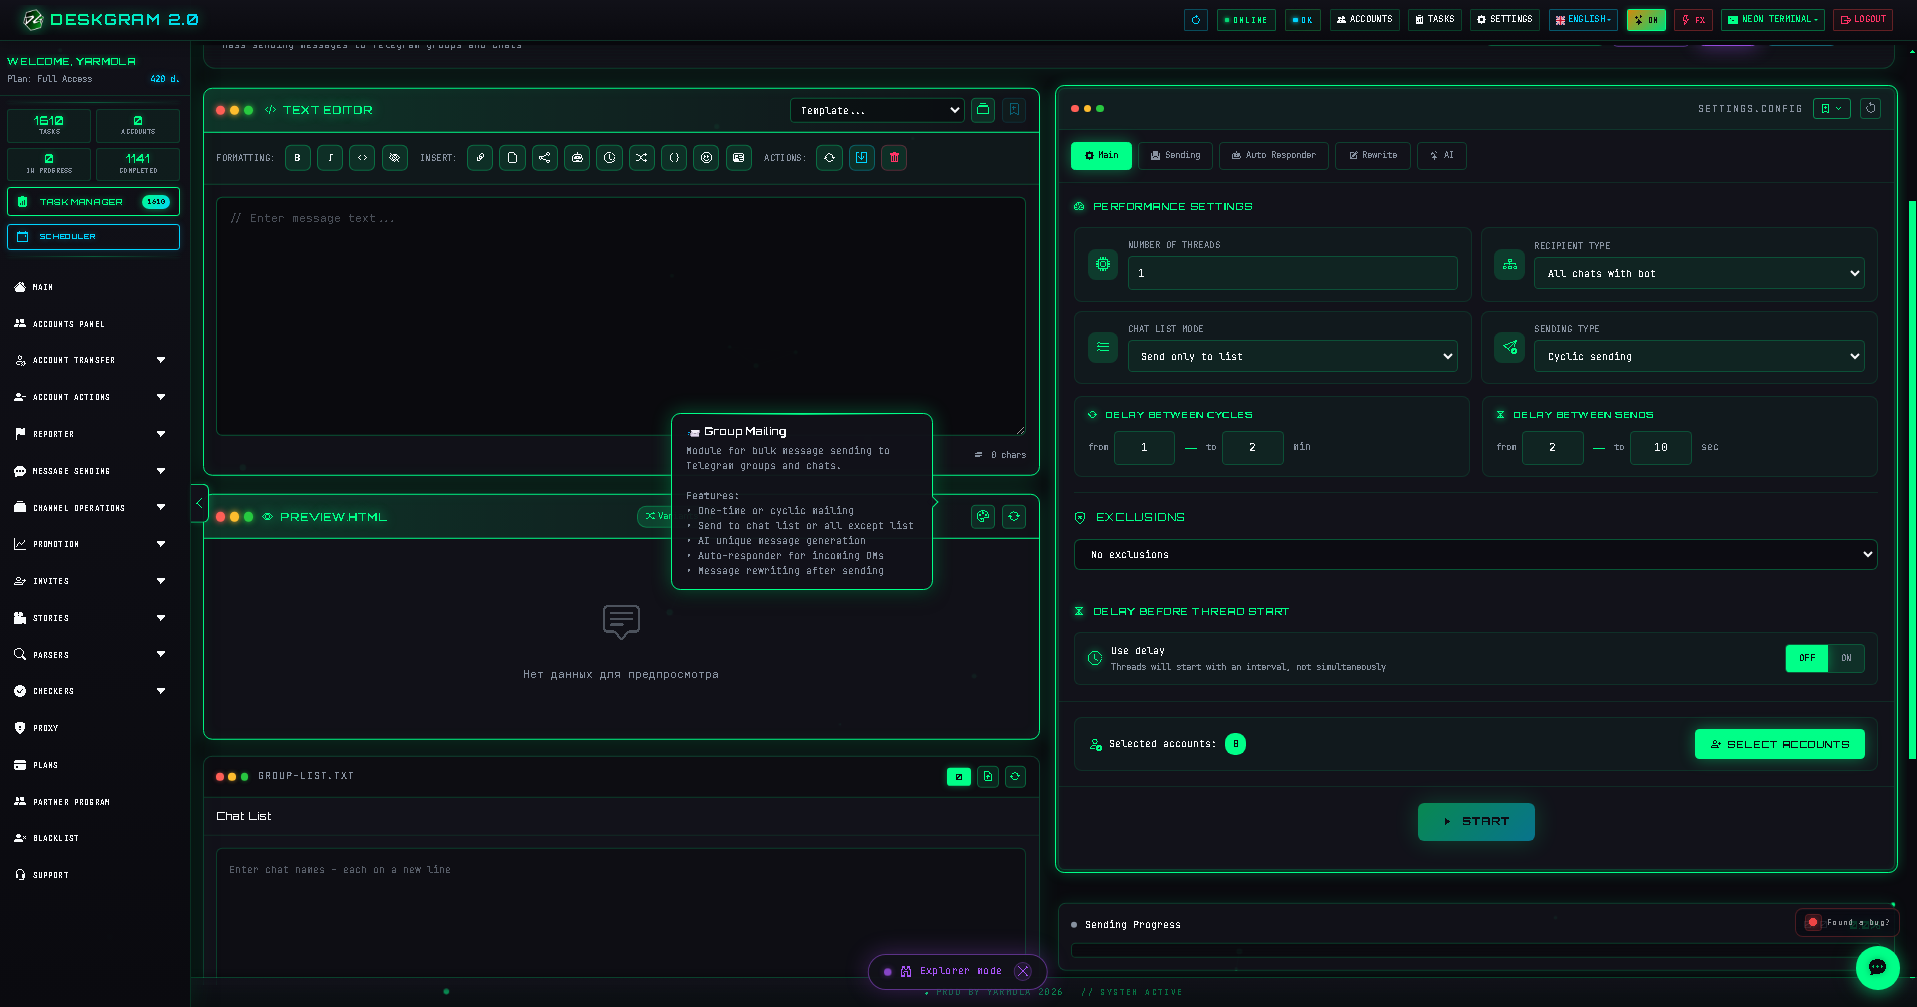Open the palette icon in the Preview.html header
Image resolution: width=1917 pixels, height=1007 pixels.
[983, 516]
